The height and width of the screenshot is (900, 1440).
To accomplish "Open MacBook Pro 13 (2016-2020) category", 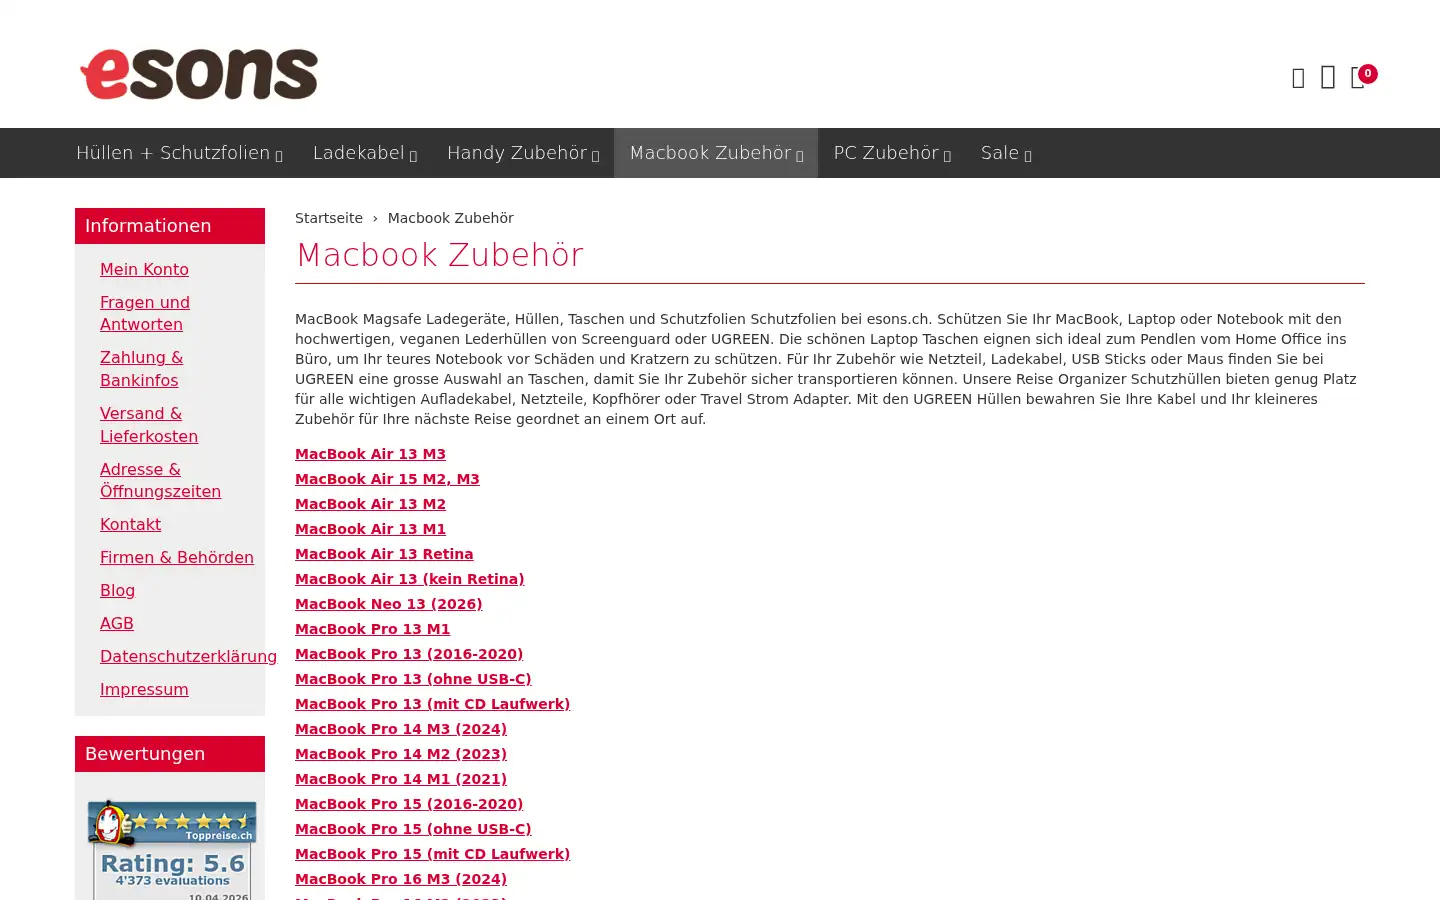I will click(409, 654).
